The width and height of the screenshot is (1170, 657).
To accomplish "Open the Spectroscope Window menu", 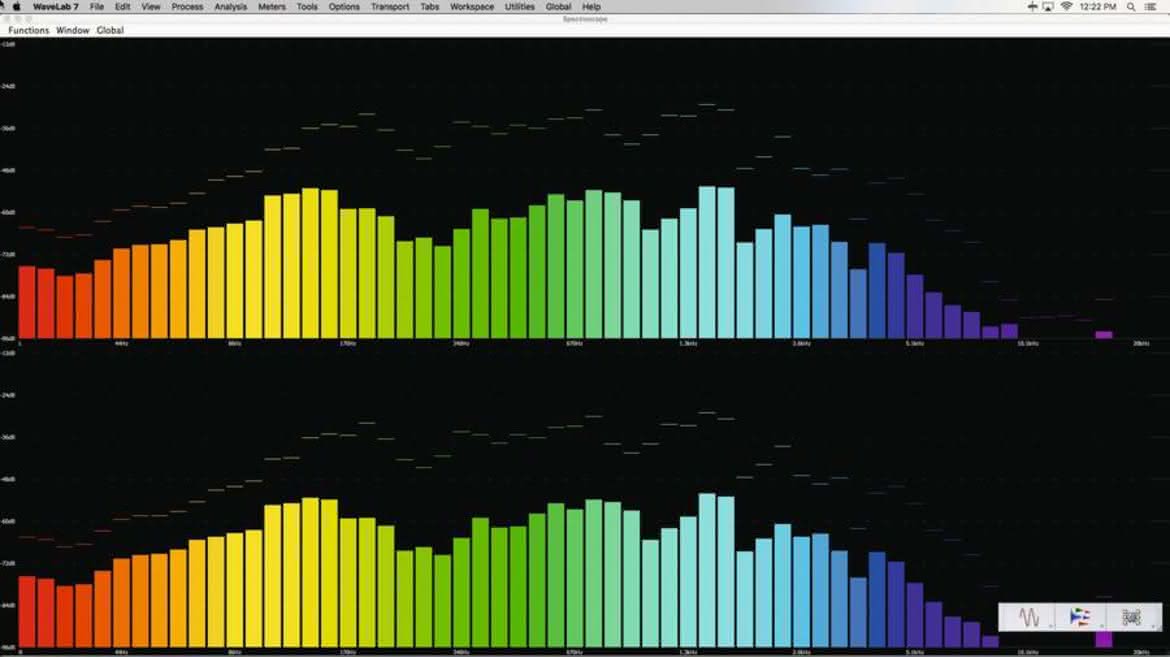I will [x=72, y=31].
